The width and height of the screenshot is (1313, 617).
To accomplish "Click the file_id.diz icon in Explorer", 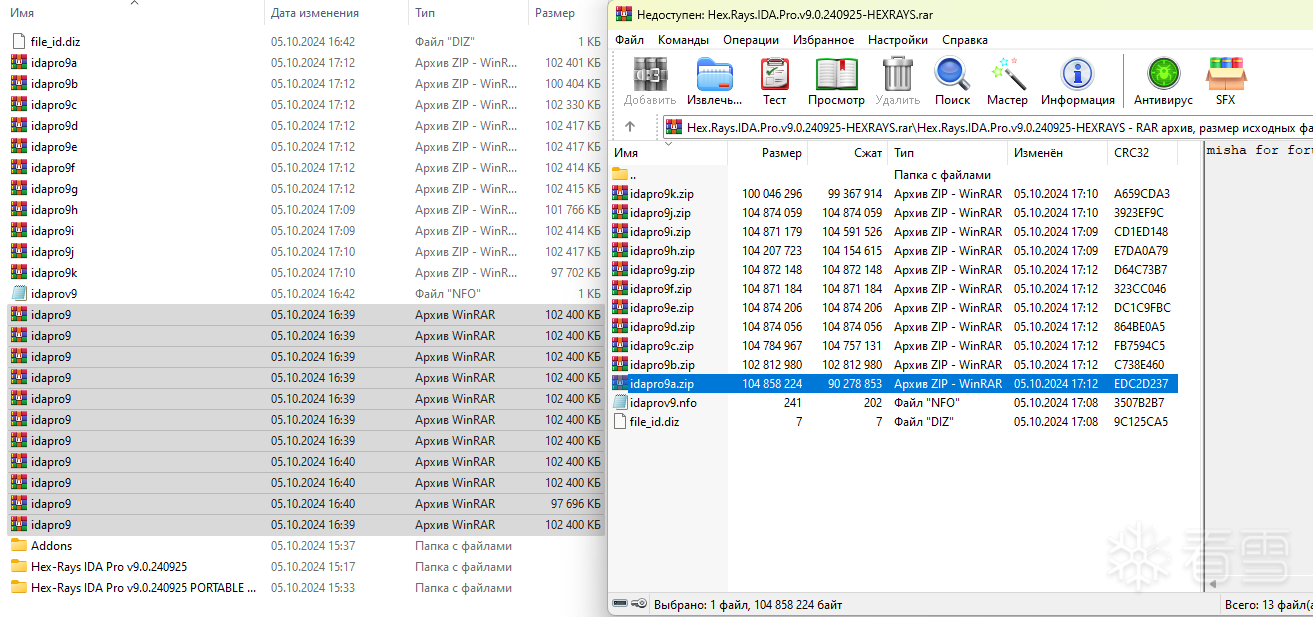I will (x=19, y=42).
